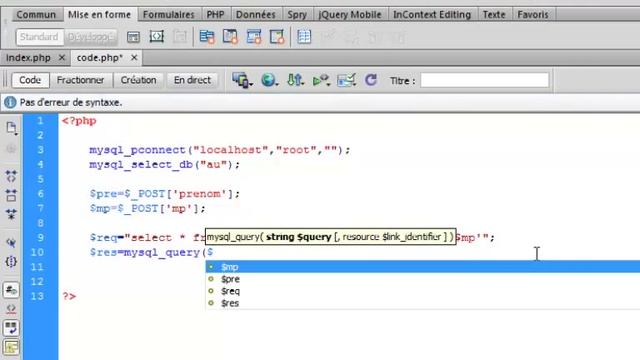The width and height of the screenshot is (640, 360).
Task: Switch to Fractionner split view
Action: coord(80,80)
